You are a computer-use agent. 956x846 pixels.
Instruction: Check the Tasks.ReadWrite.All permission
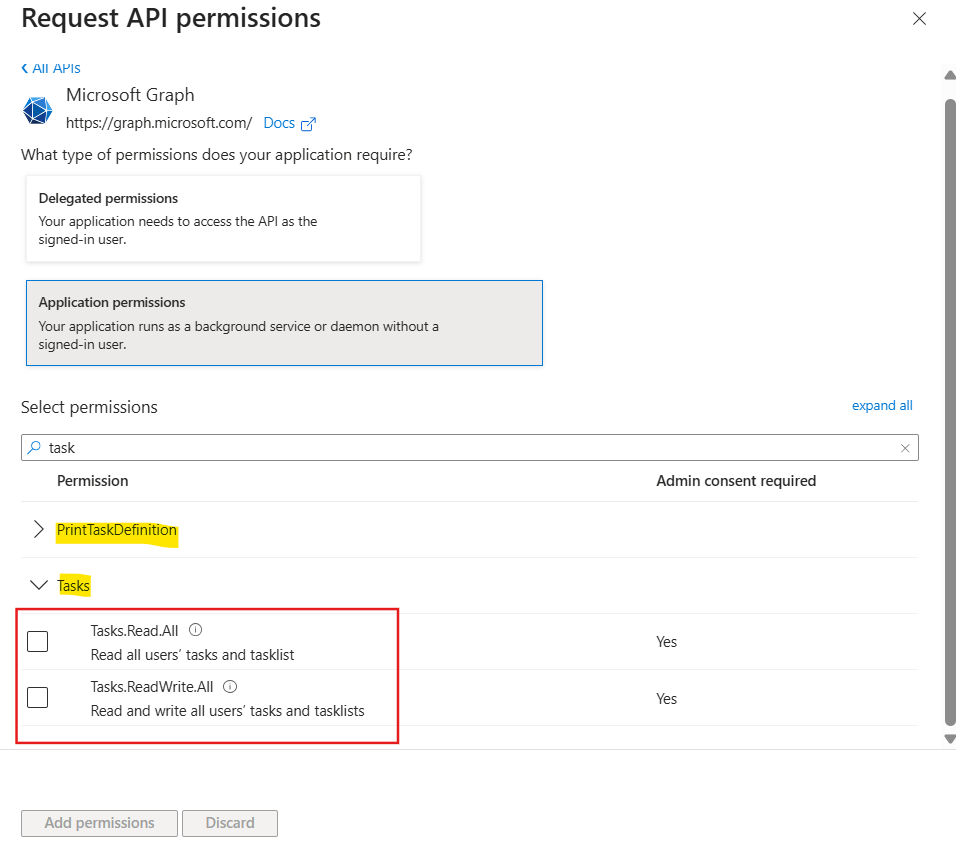pos(37,697)
